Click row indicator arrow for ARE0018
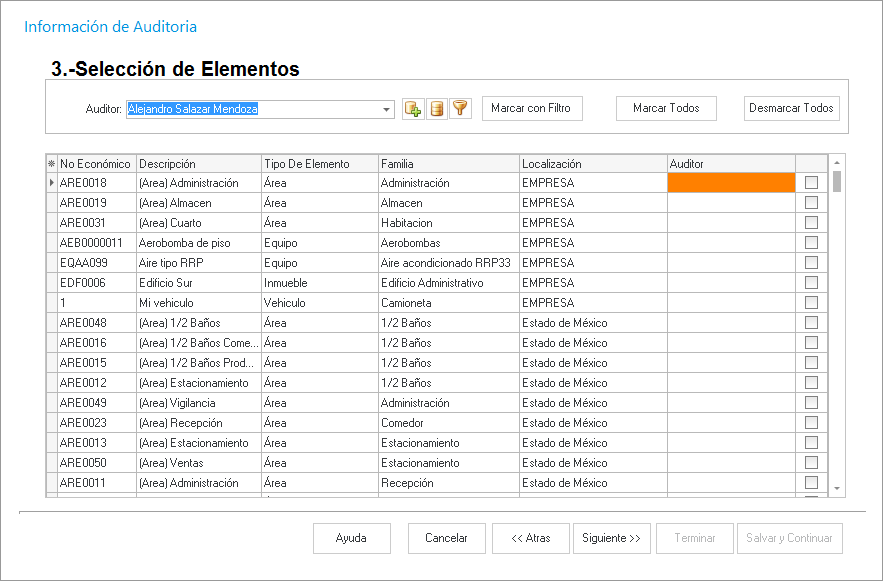The image size is (883, 581). 51,183
